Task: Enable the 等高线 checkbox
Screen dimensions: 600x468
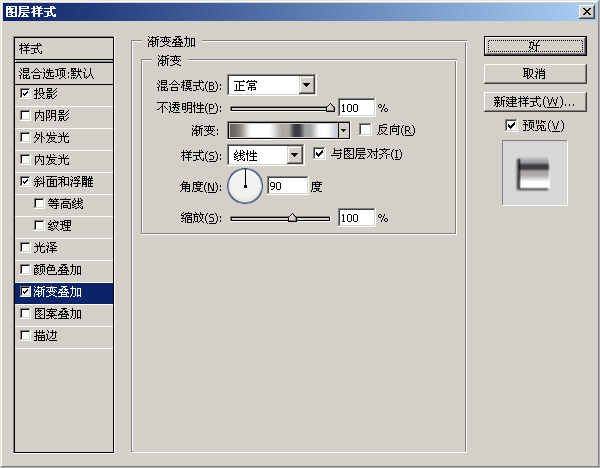Action: click(39, 203)
